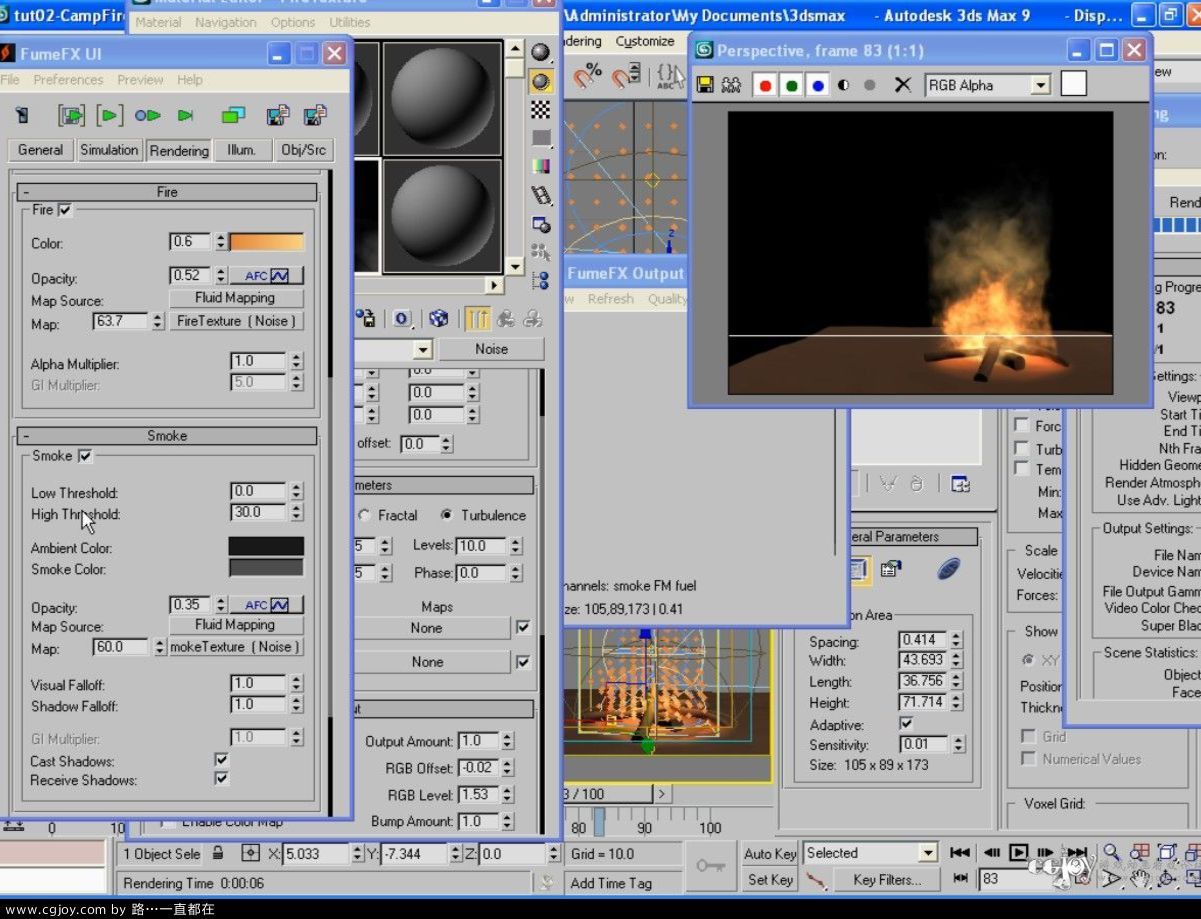1201x919 pixels.
Task: Open the Selected key mode dropdown
Action: click(928, 853)
